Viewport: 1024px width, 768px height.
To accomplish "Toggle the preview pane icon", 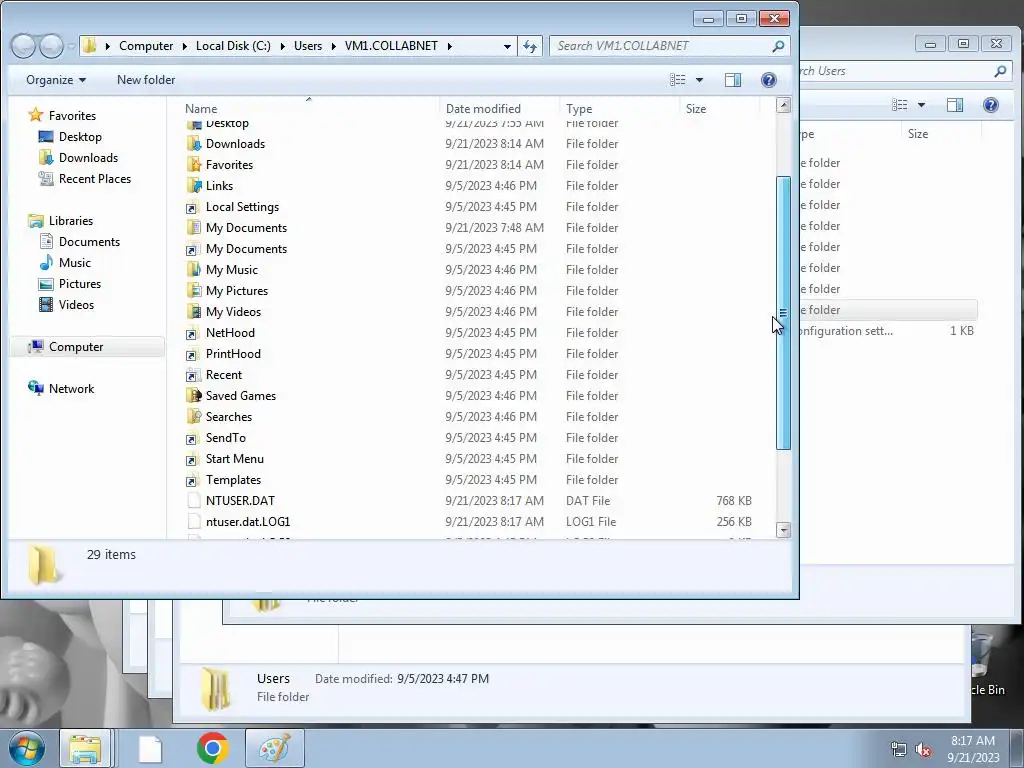I will click(733, 80).
